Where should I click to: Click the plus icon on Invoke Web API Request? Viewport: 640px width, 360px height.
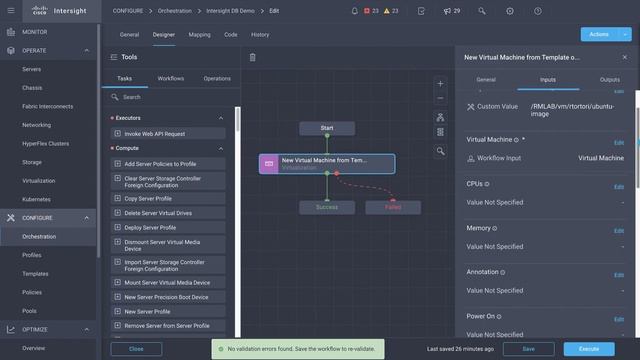tap(118, 133)
